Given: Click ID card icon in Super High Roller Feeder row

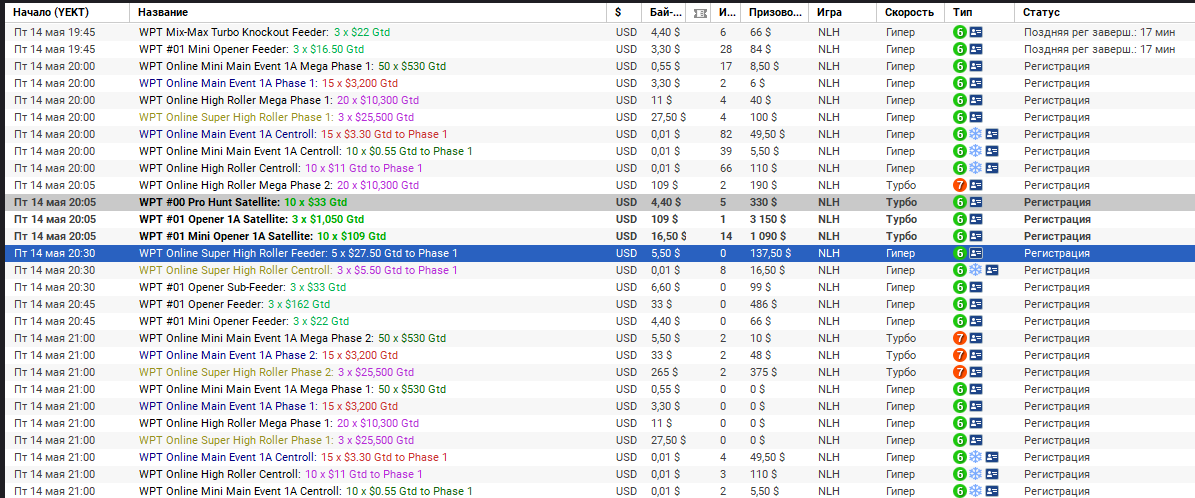Looking at the screenshot, I should pos(976,253).
